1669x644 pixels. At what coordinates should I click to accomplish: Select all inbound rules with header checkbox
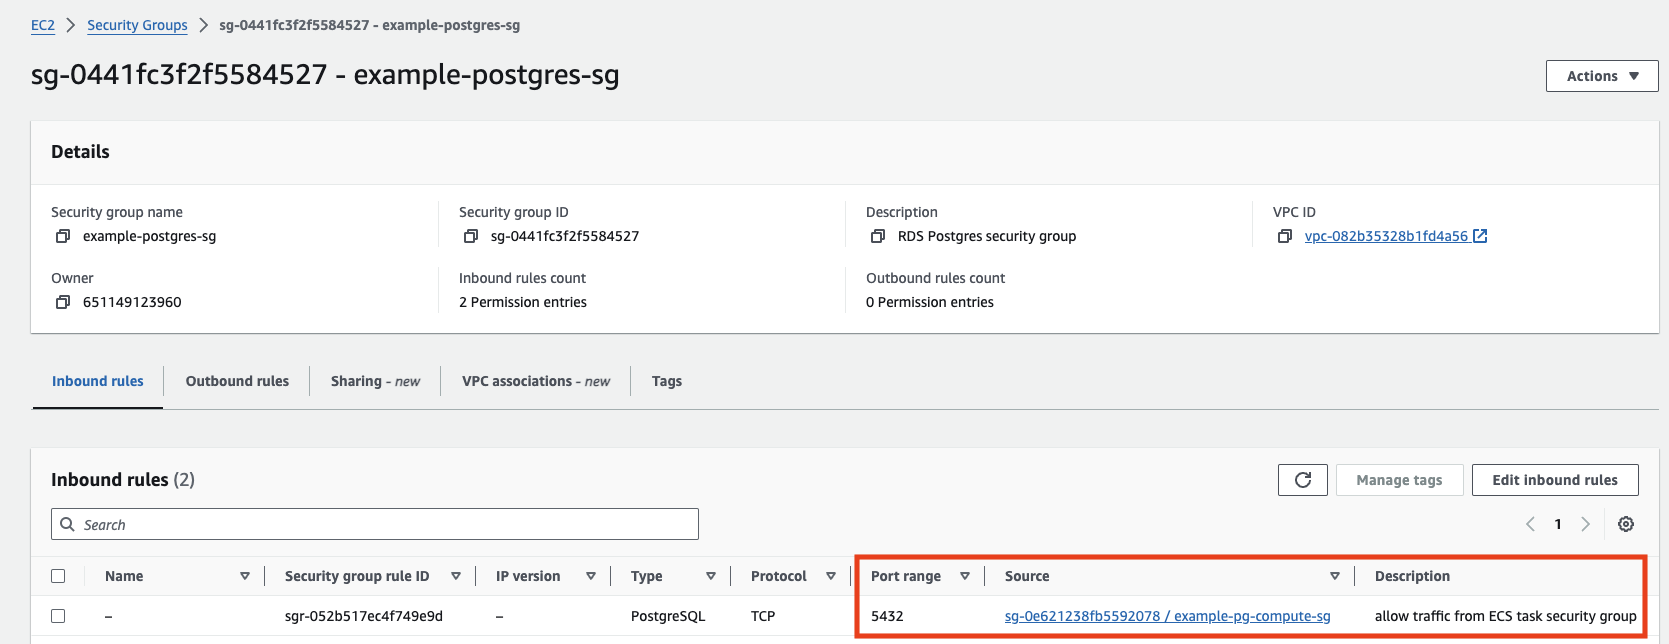point(58,576)
